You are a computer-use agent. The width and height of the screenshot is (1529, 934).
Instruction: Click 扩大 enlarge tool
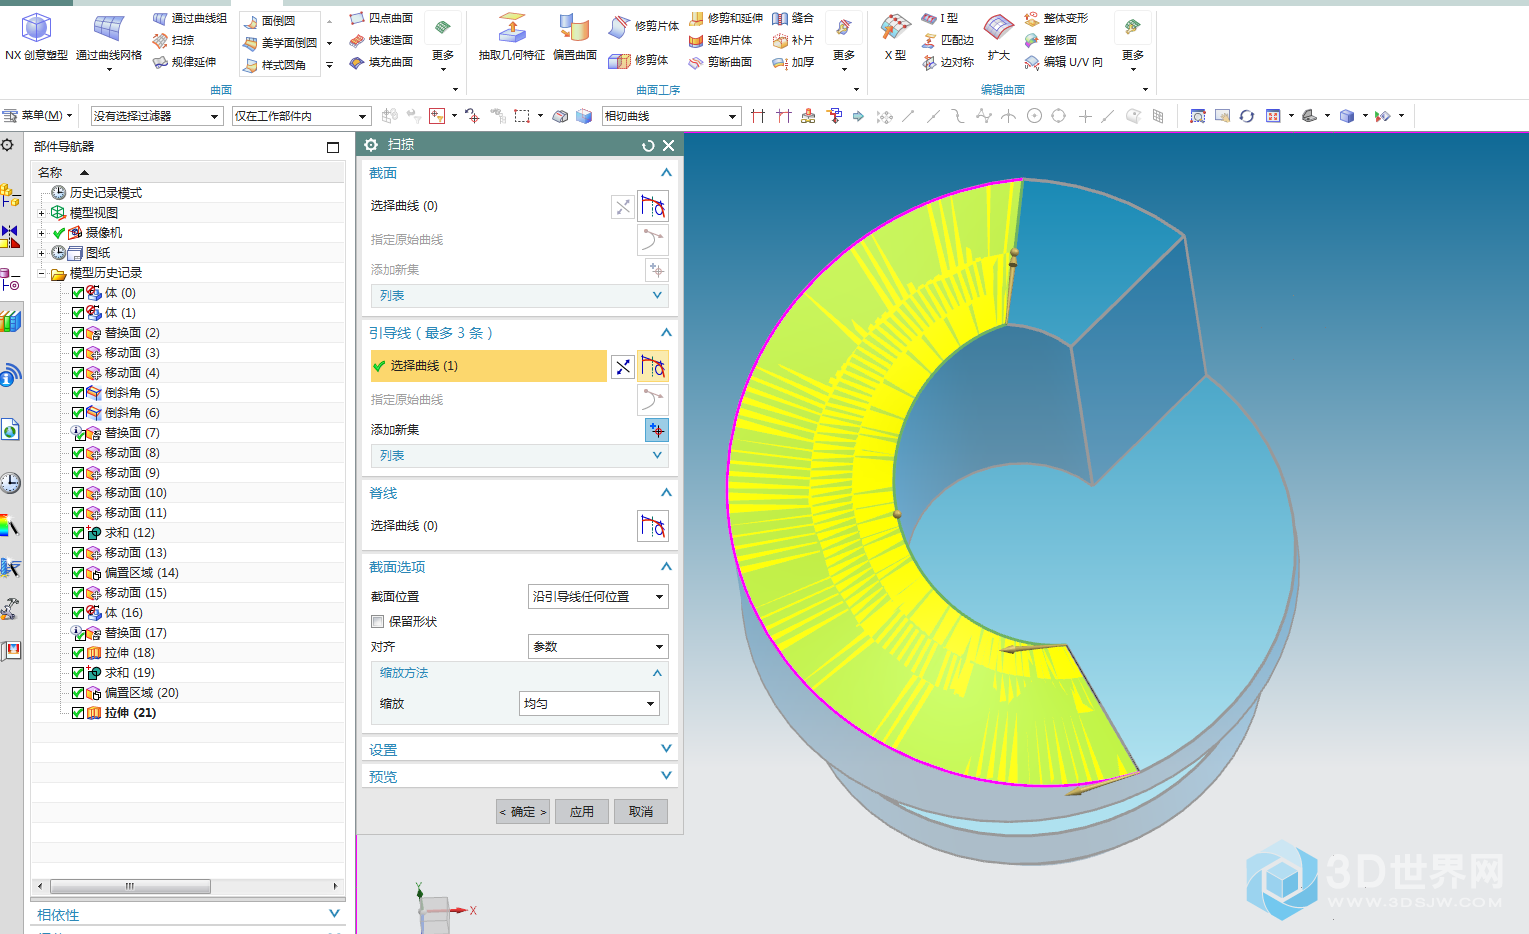[x=998, y=37]
